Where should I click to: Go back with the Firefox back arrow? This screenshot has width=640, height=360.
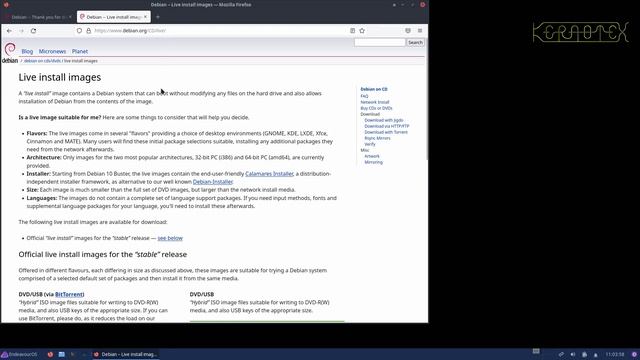9,31
